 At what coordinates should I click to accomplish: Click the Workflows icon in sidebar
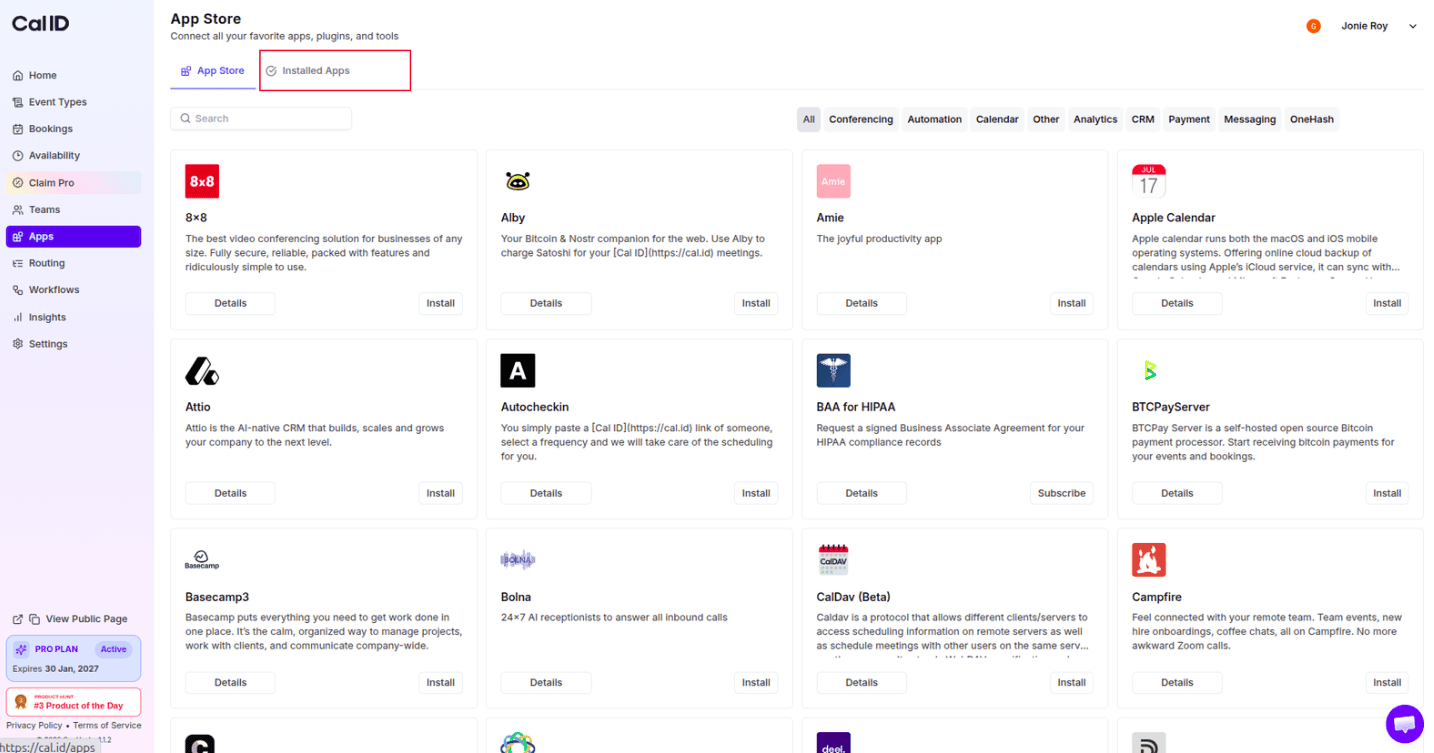click(18, 290)
